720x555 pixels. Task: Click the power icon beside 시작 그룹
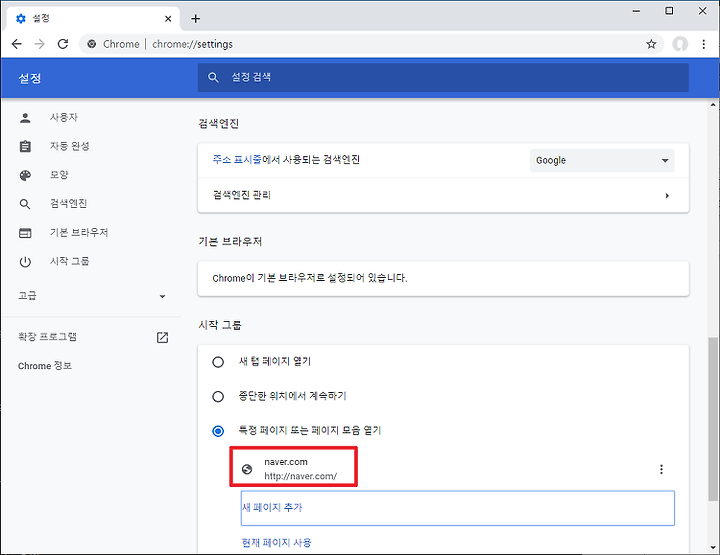coord(25,262)
